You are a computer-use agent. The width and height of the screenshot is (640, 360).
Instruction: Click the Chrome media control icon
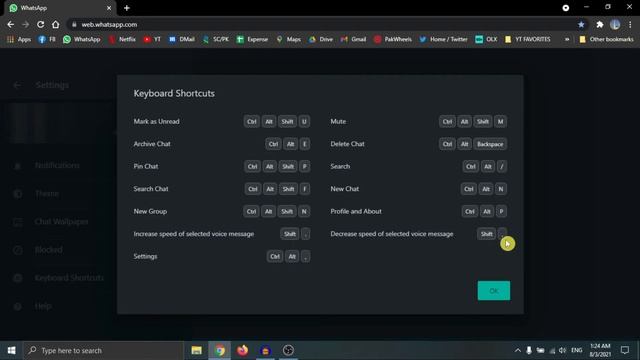[565, 8]
